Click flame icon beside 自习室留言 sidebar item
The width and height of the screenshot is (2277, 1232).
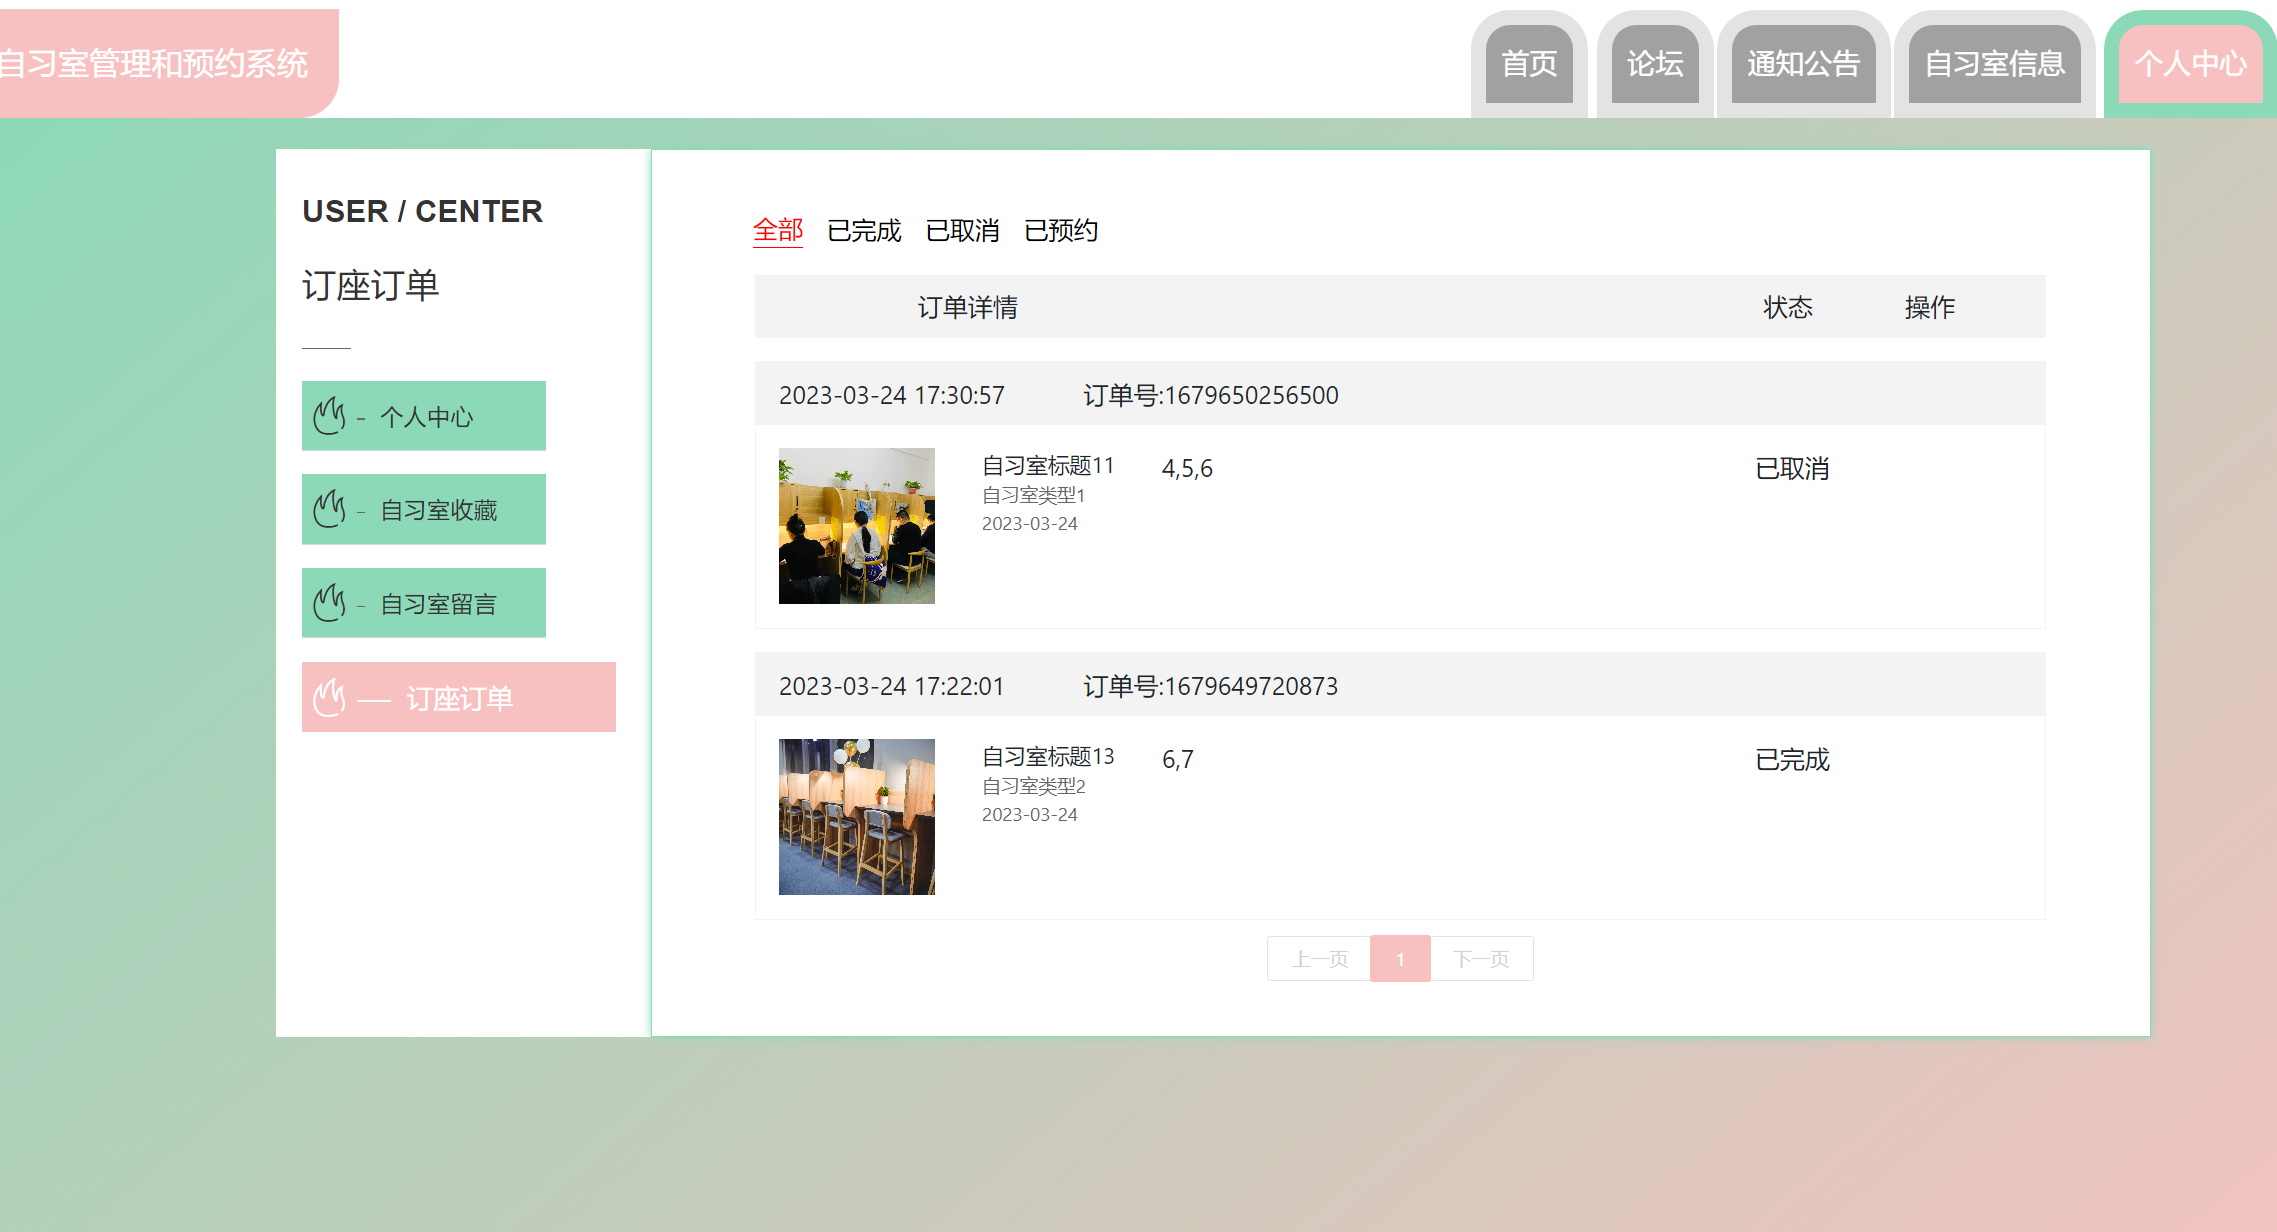pyautogui.click(x=329, y=603)
